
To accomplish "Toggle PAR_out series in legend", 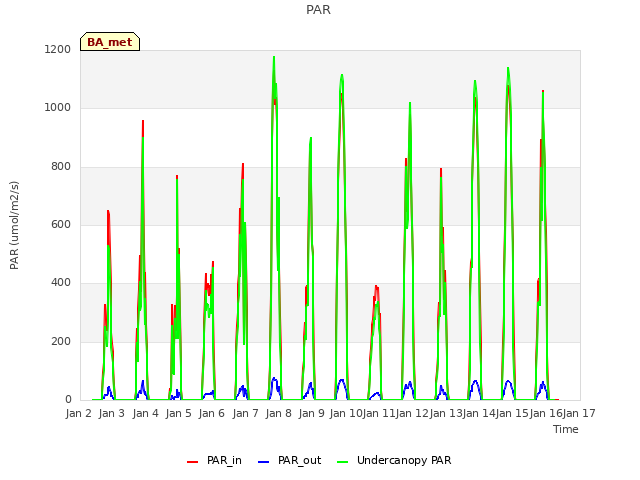I will [x=290, y=460].
